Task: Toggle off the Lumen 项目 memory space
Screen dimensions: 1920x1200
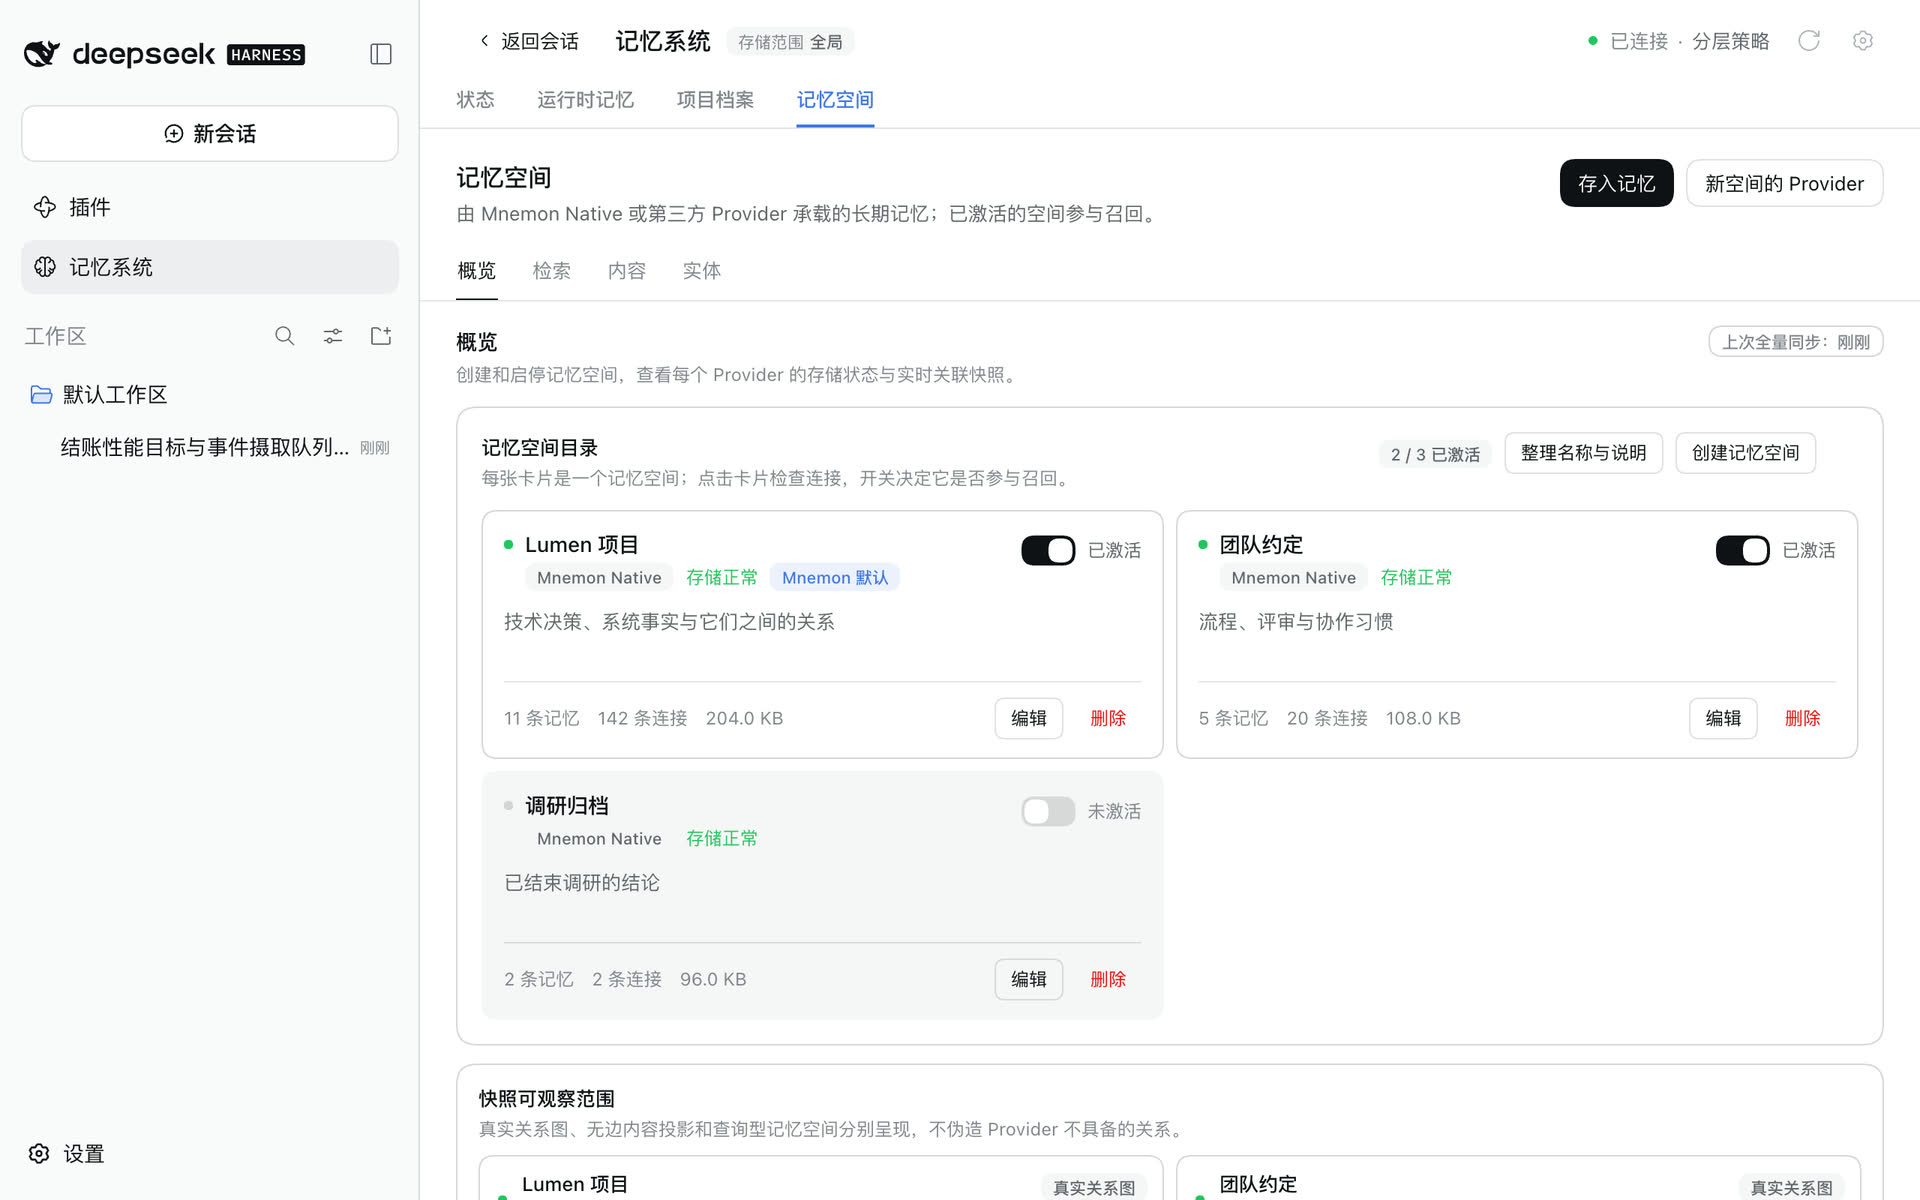Action: coord(1048,550)
